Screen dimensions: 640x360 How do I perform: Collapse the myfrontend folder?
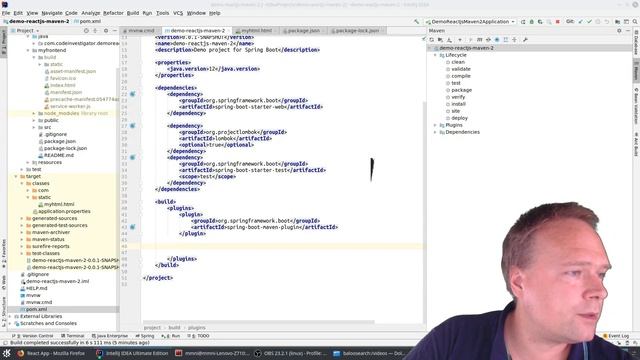(28, 50)
